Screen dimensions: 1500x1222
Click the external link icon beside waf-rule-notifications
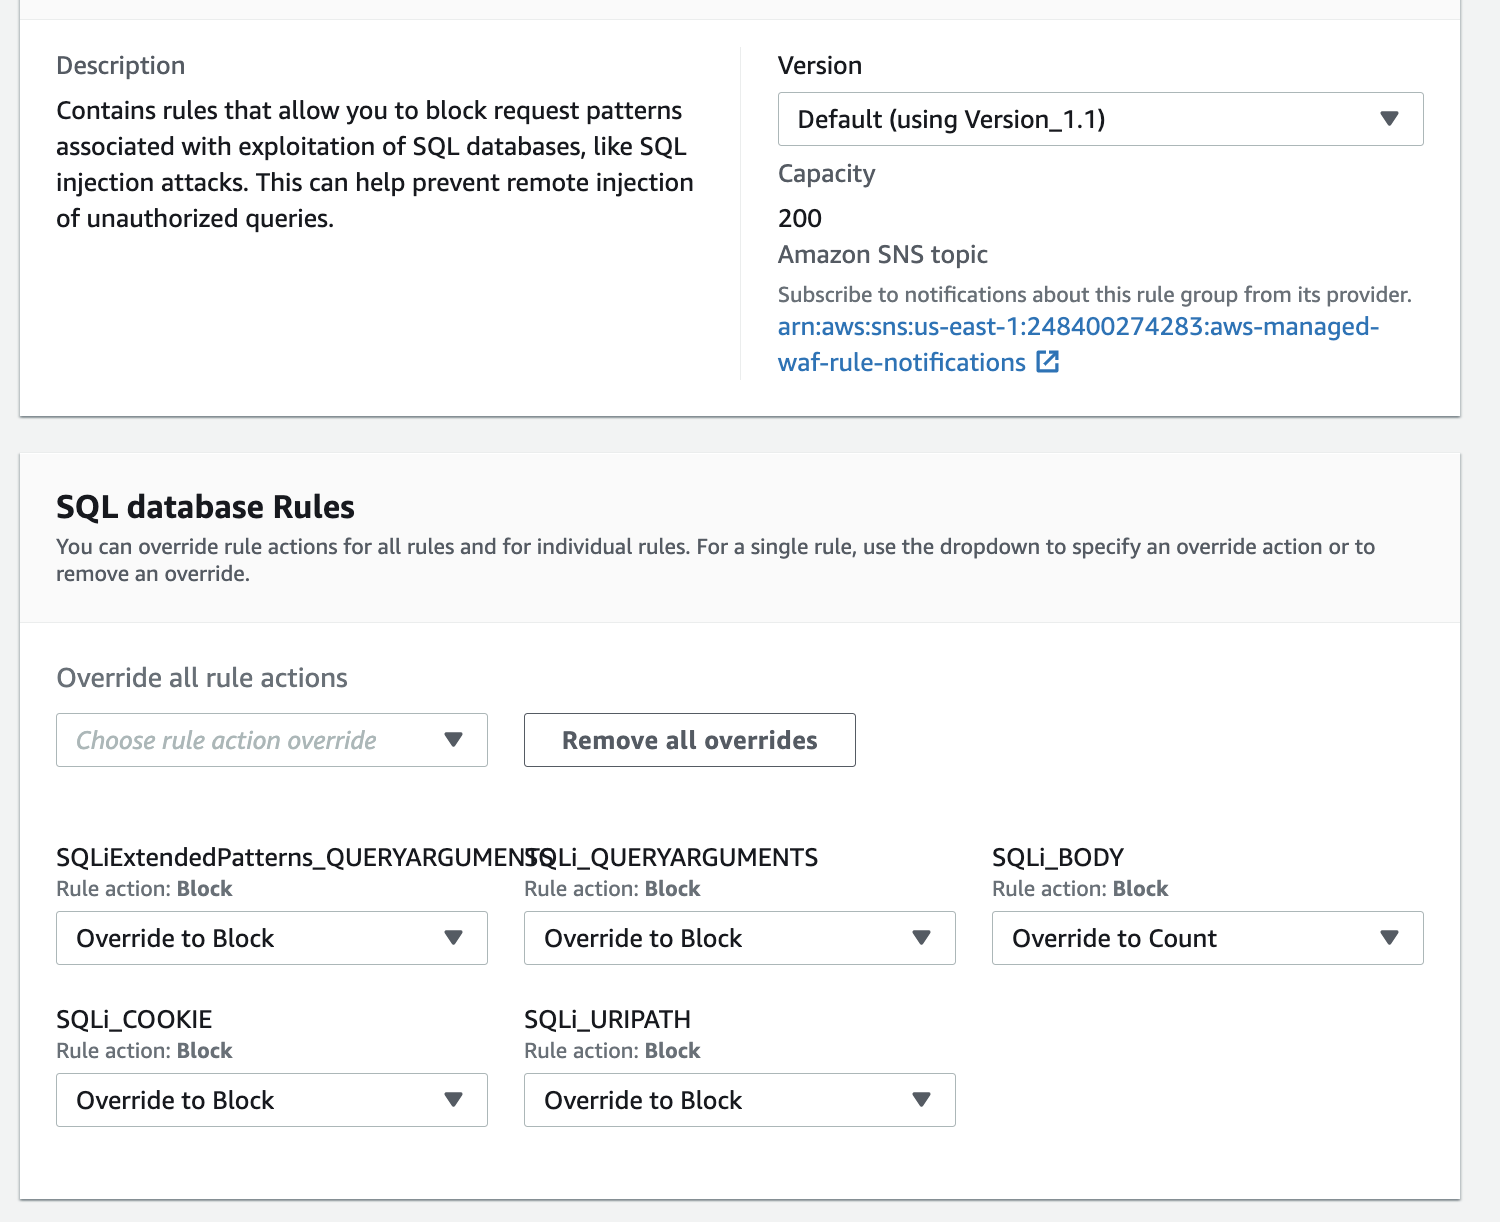click(x=1047, y=362)
